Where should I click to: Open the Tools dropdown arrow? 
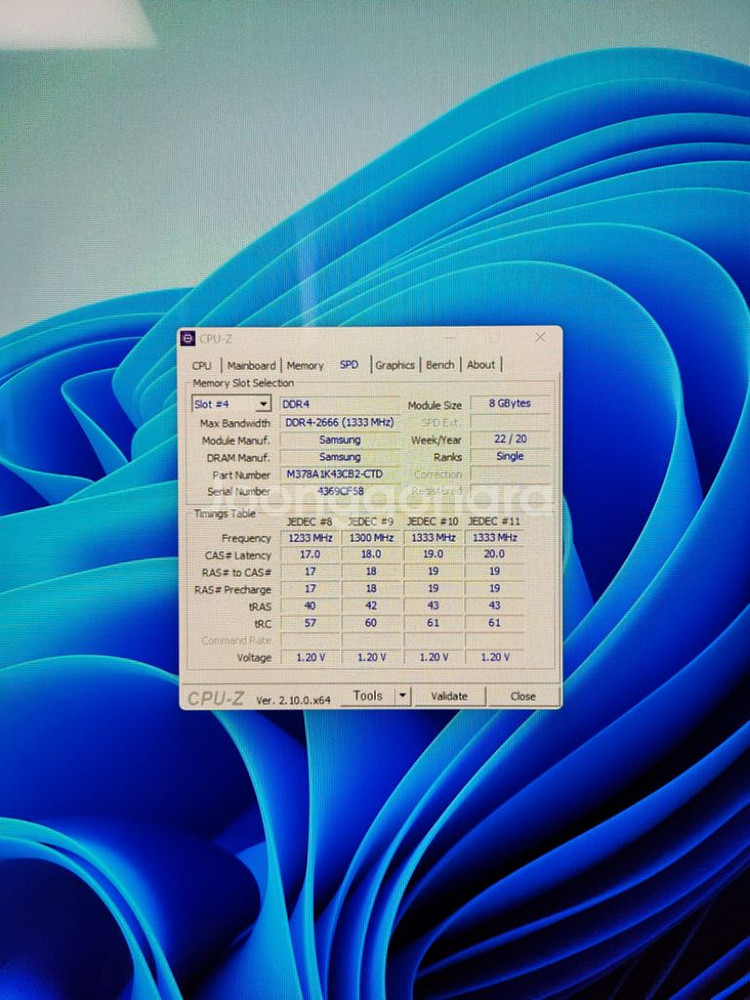coord(402,696)
